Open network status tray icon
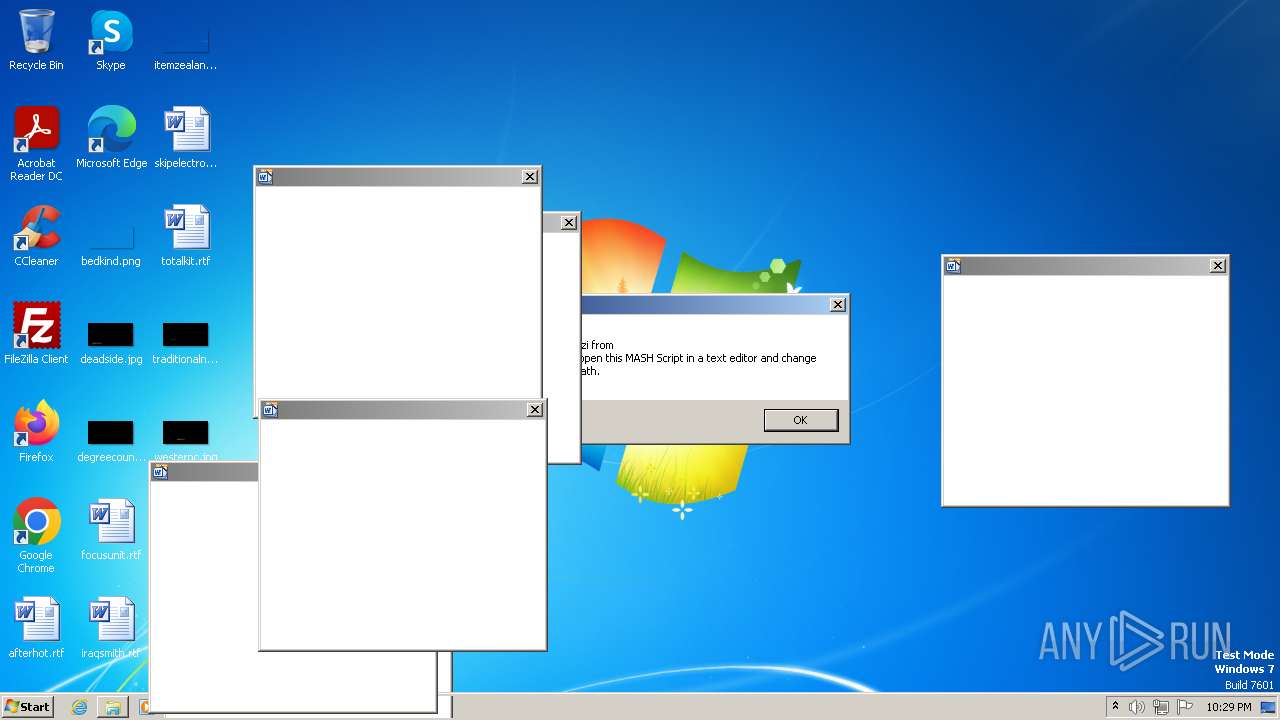Viewport: 1280px width, 720px height. 1161,707
